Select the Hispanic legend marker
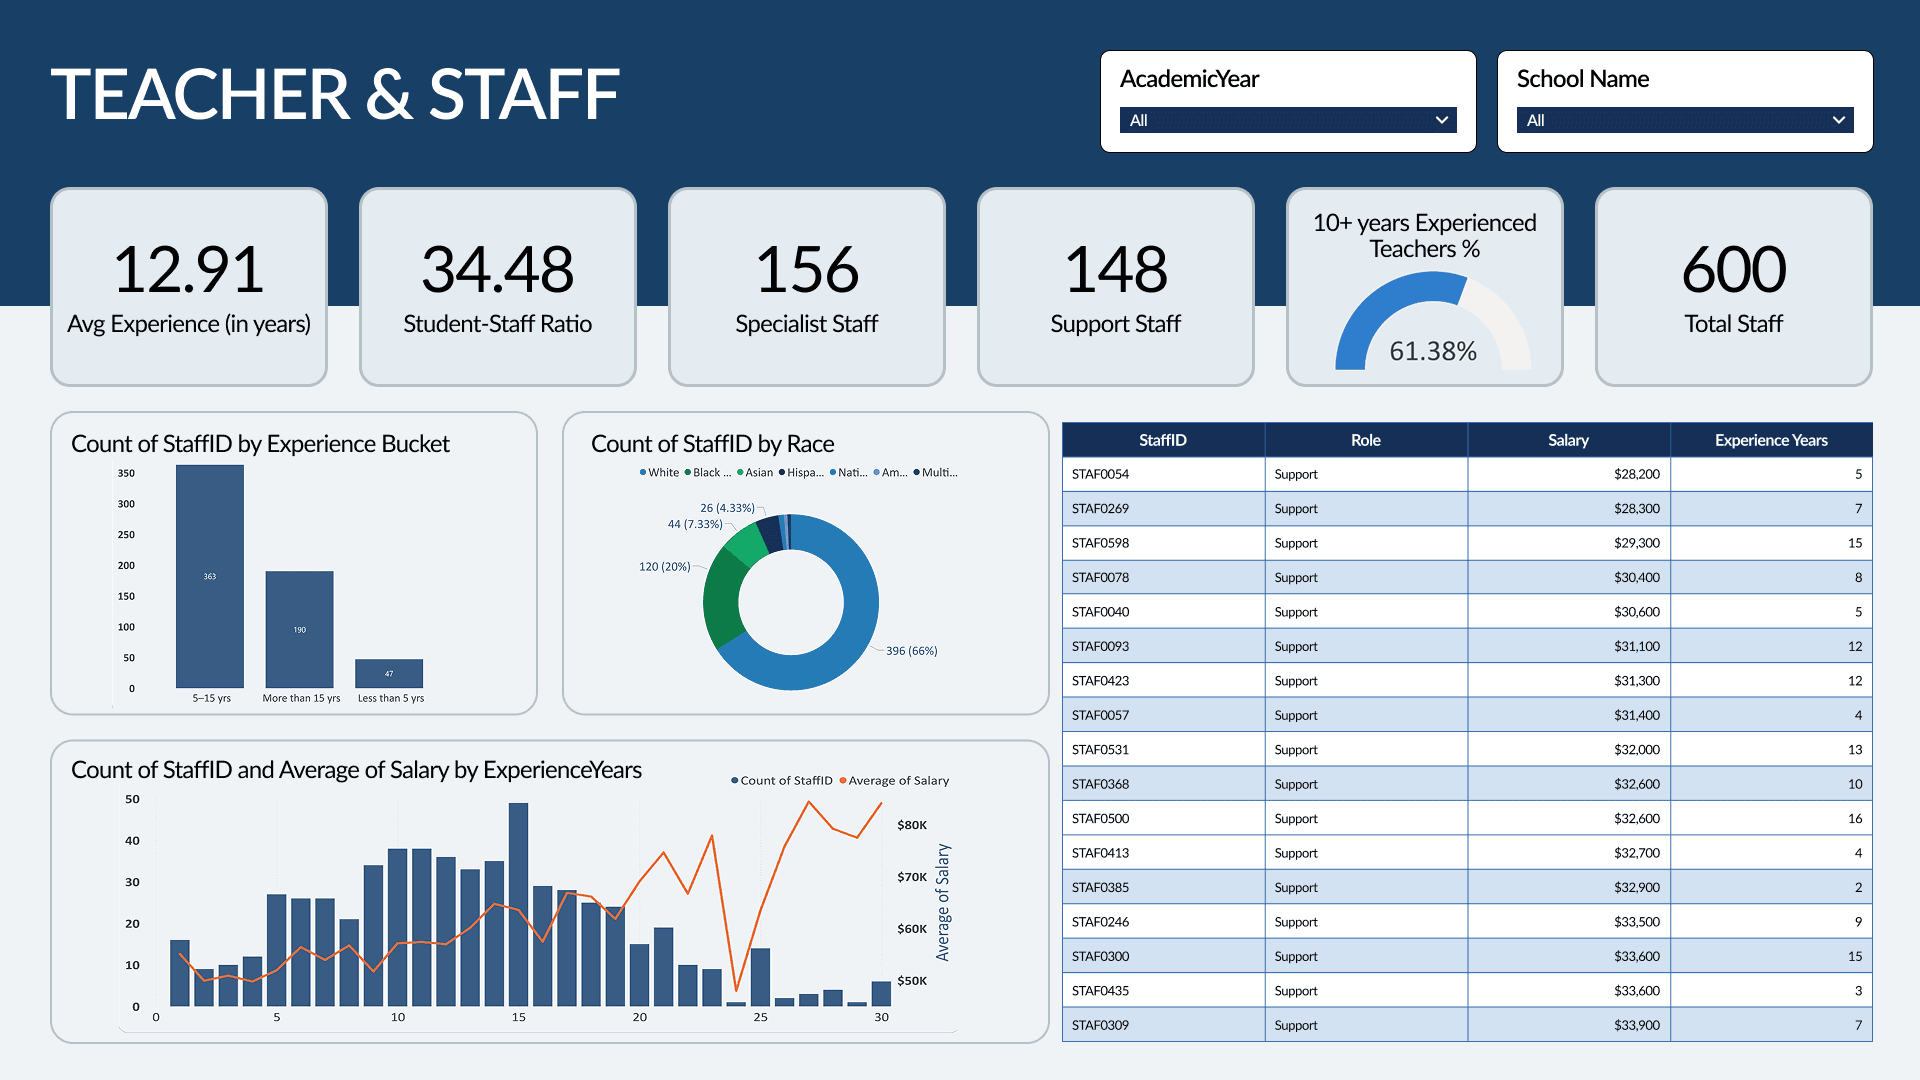Image resolution: width=1920 pixels, height=1080 pixels. coord(780,472)
